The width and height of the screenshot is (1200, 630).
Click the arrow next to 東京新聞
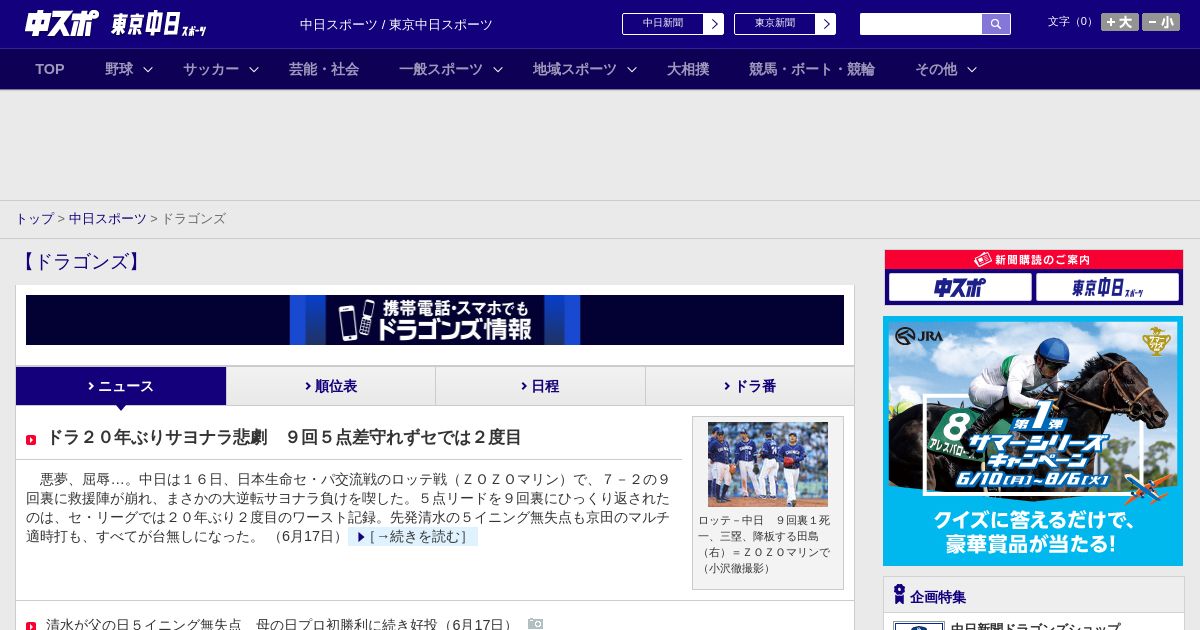[826, 24]
